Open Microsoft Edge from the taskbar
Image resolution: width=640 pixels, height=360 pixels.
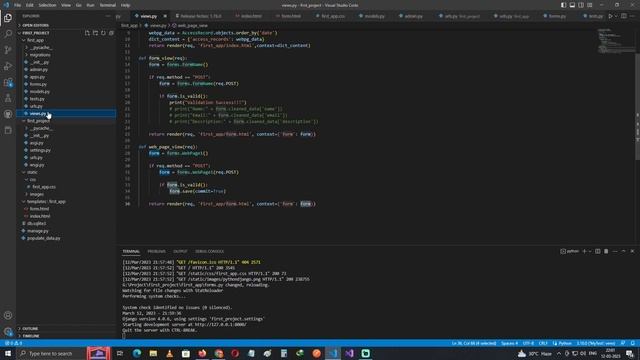[137, 353]
